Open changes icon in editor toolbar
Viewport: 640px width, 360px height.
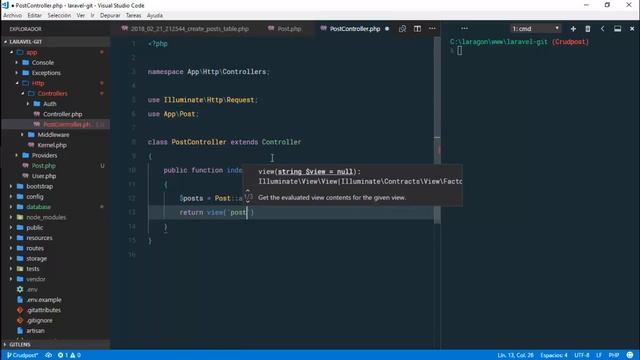[402, 29]
